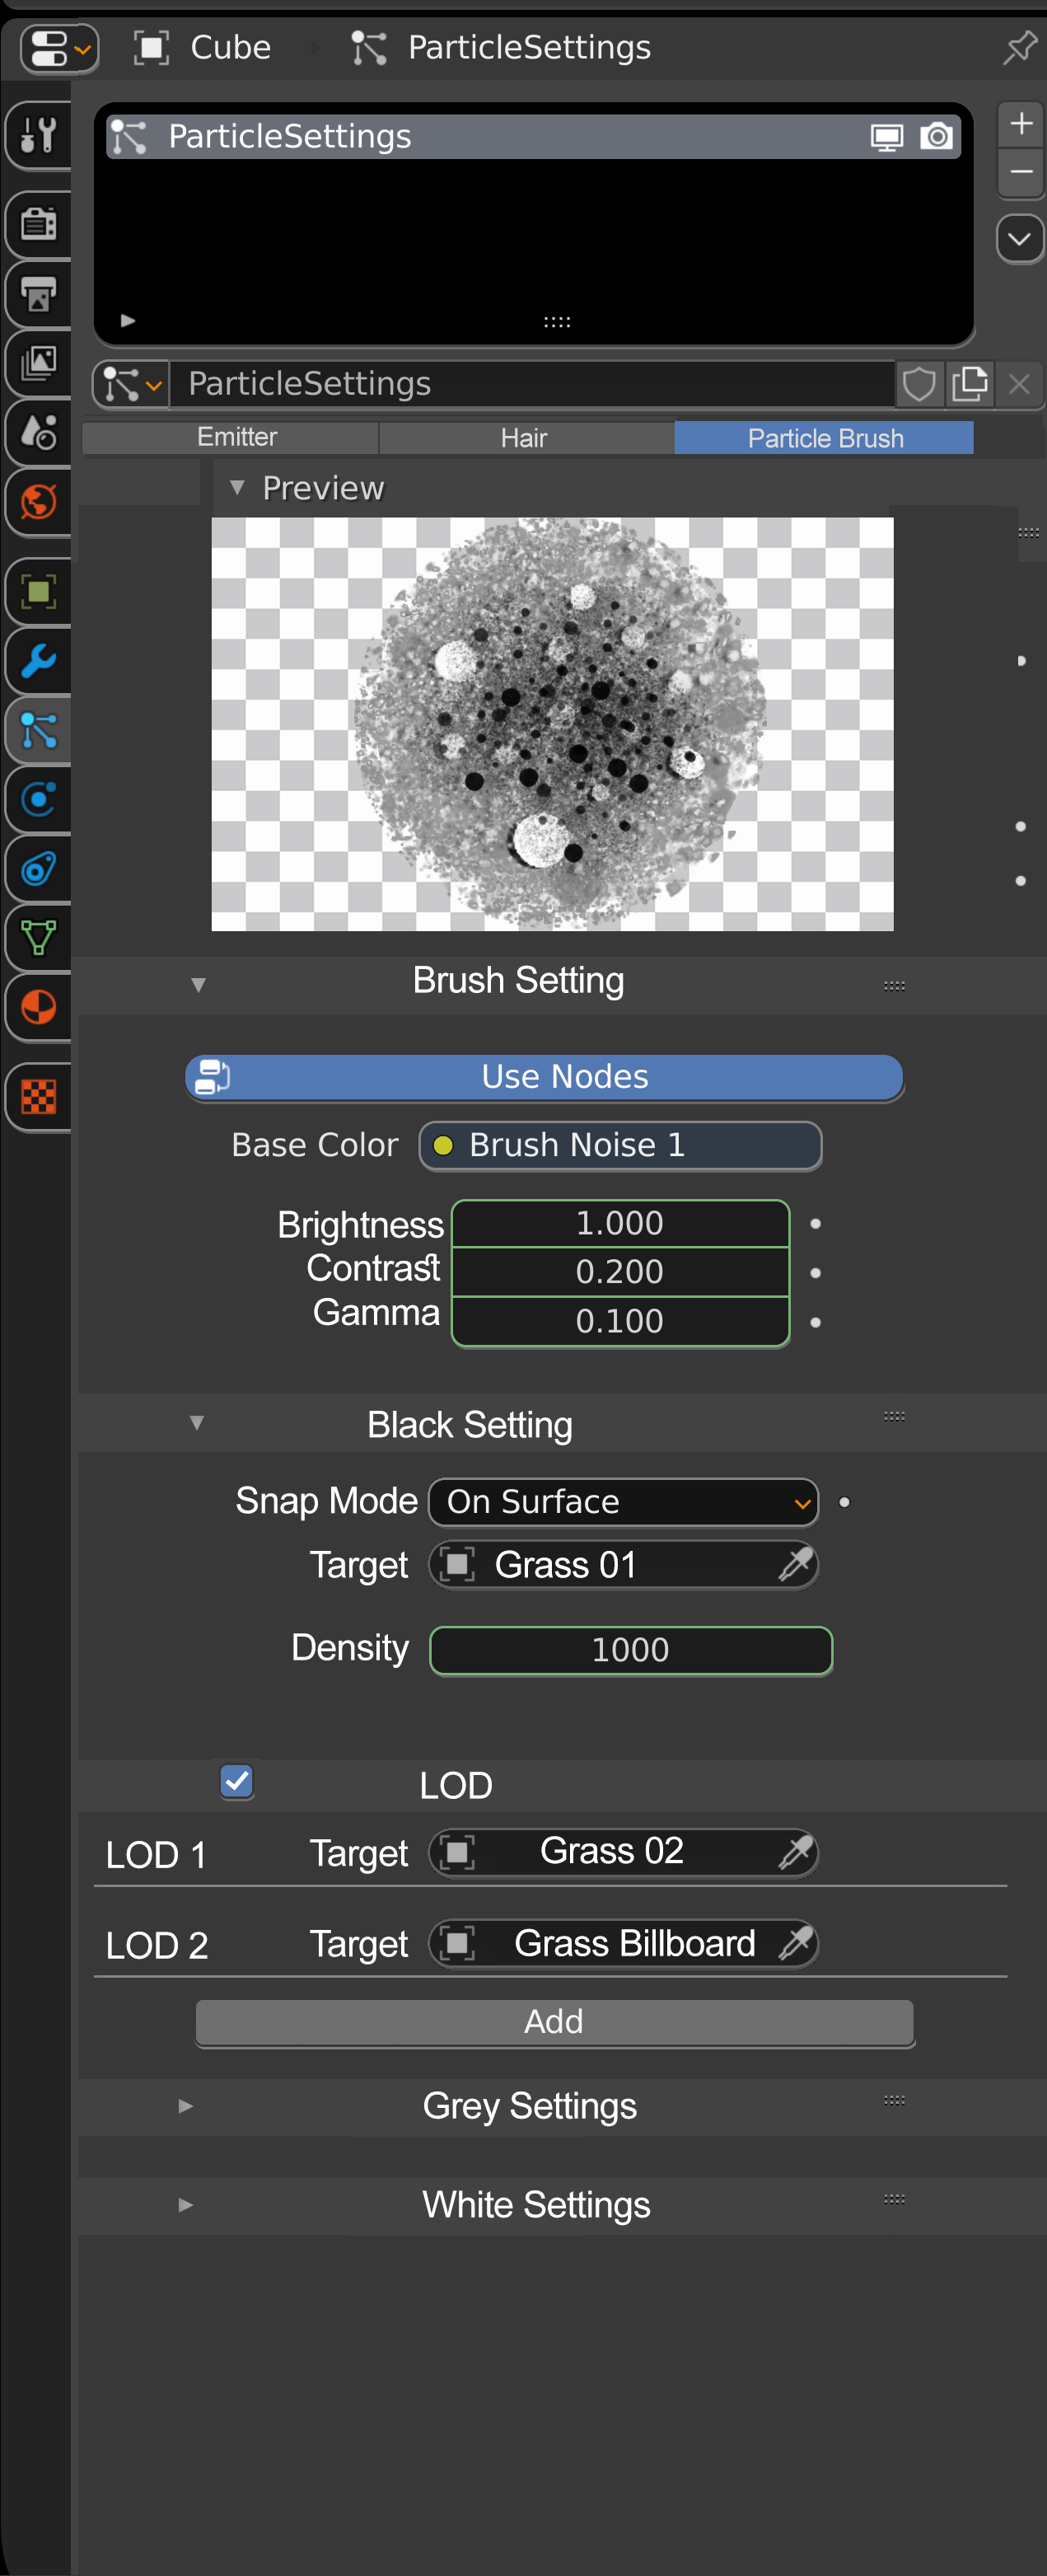Expand the White Settings panel
Screen dimensions: 1047x2576
[186, 2204]
